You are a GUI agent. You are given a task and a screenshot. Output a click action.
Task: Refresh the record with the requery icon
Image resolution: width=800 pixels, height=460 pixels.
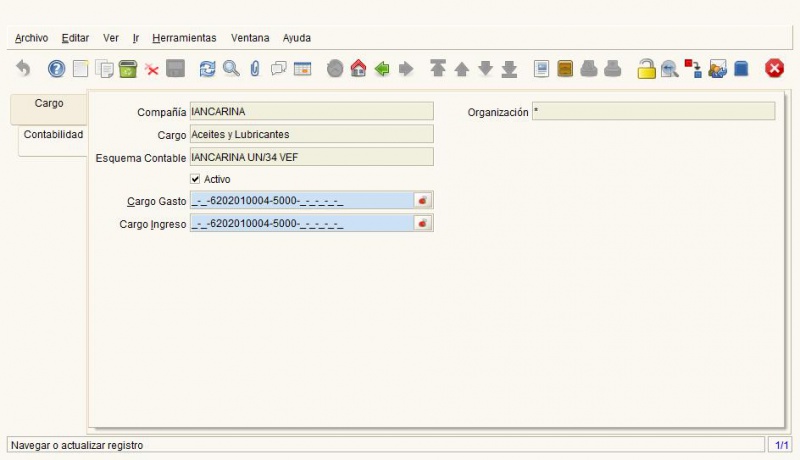(207, 69)
